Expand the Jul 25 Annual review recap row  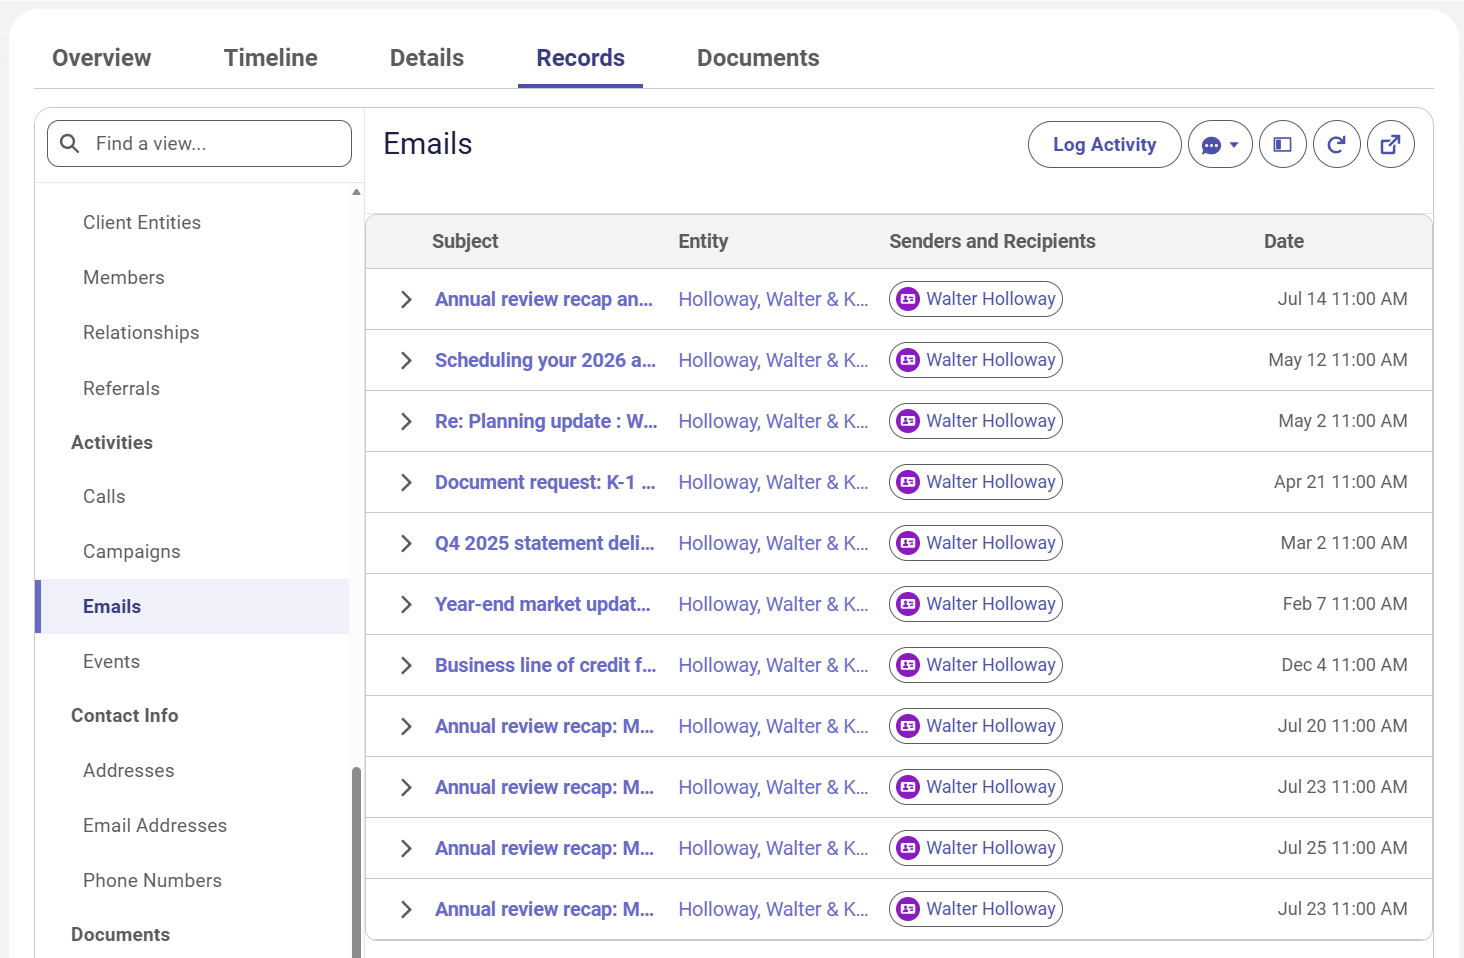tap(406, 848)
